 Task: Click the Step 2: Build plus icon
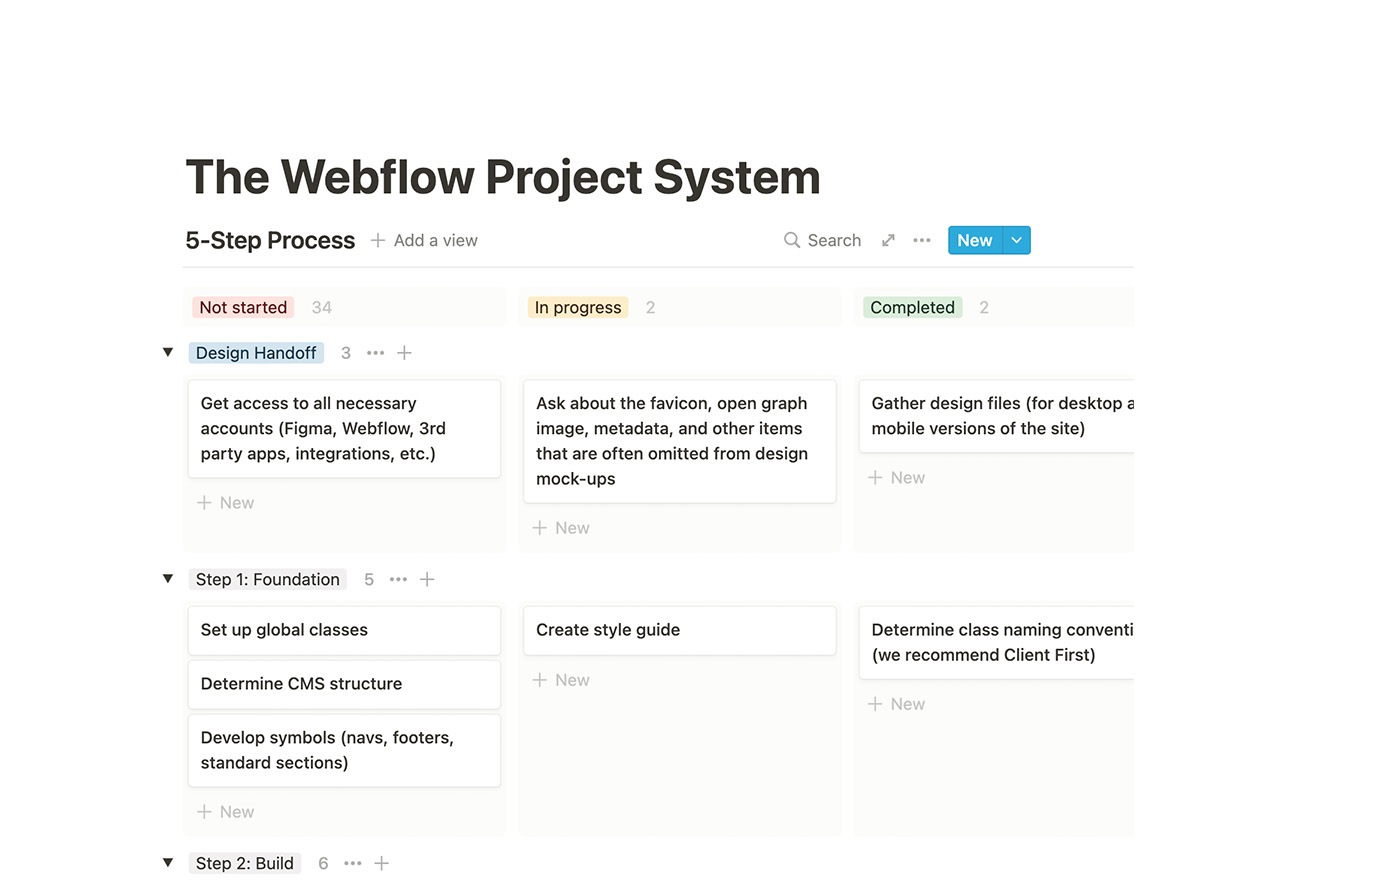(381, 863)
